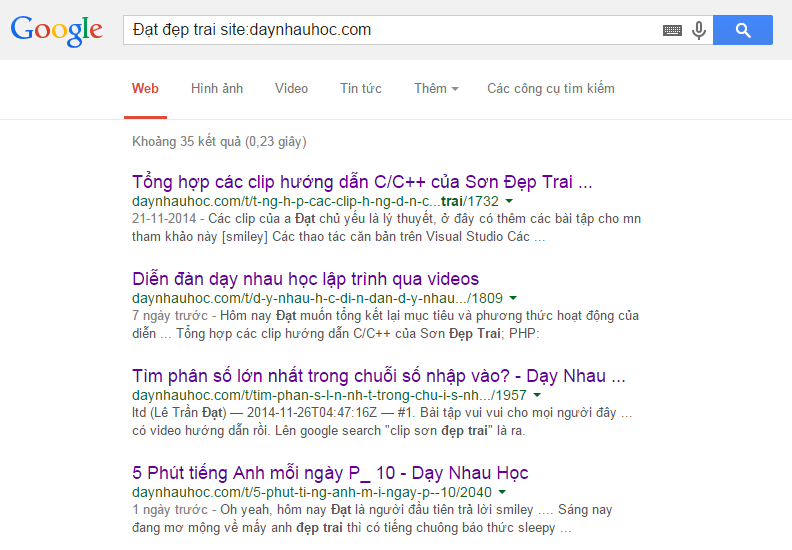
Task: Expand arrow next to URL ending /1957
Action: point(537,395)
